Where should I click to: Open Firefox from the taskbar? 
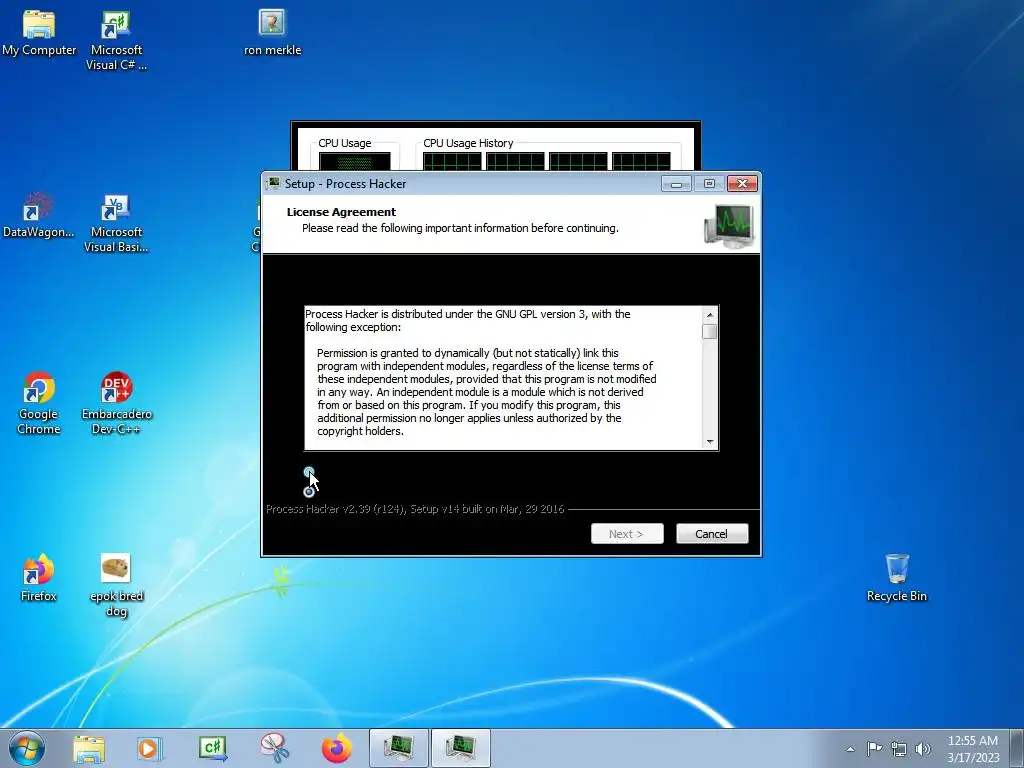point(336,748)
